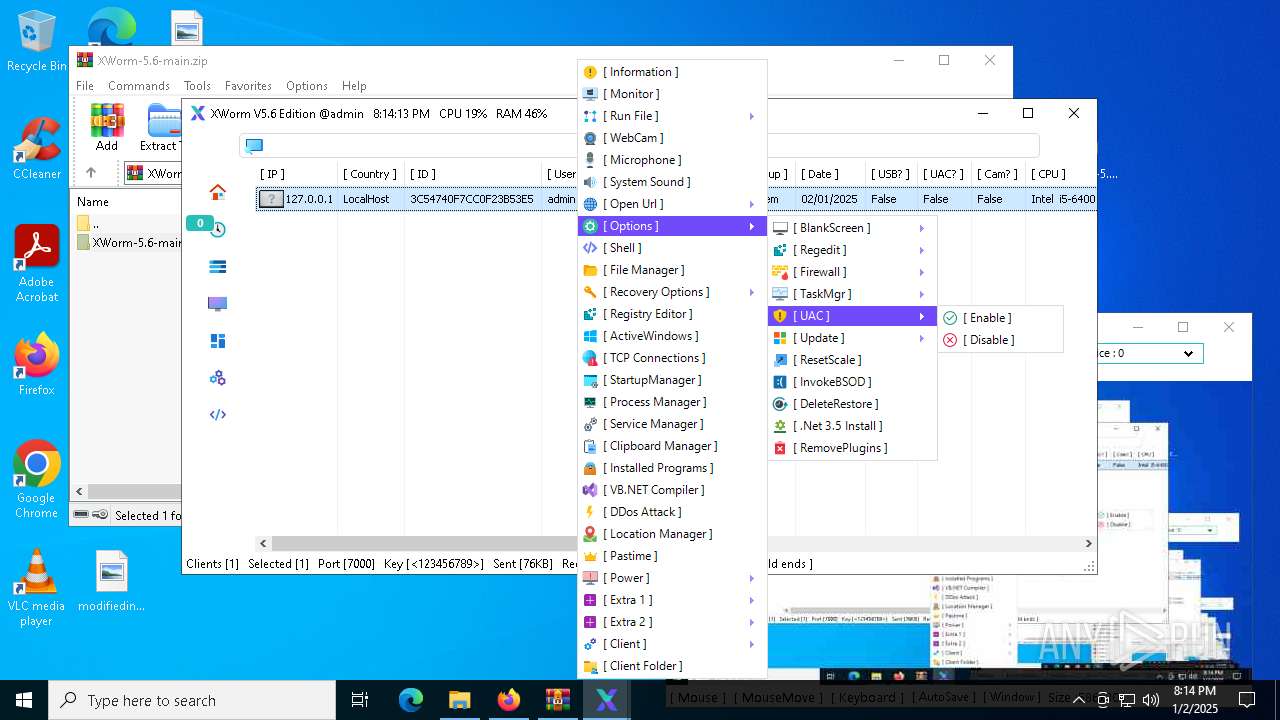Click the File Manager folder icon
This screenshot has width=1280, height=720.
pyautogui.click(x=590, y=270)
